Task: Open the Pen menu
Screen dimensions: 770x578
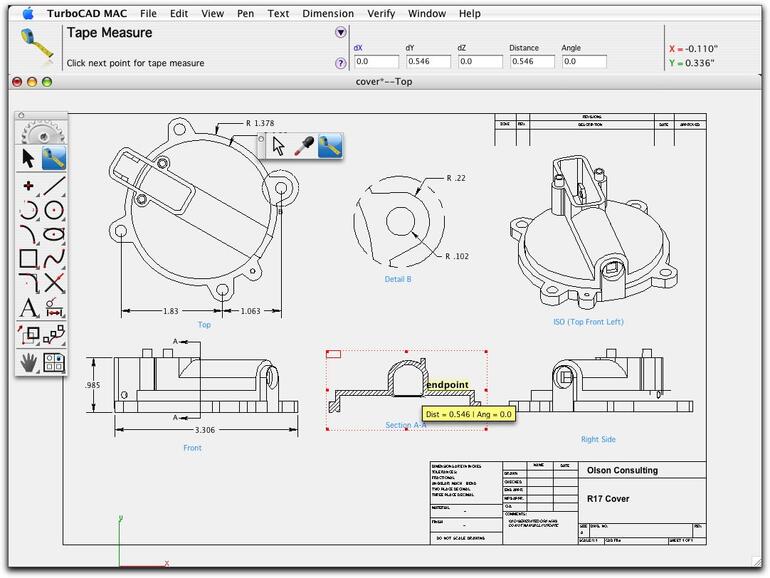Action: (245, 14)
